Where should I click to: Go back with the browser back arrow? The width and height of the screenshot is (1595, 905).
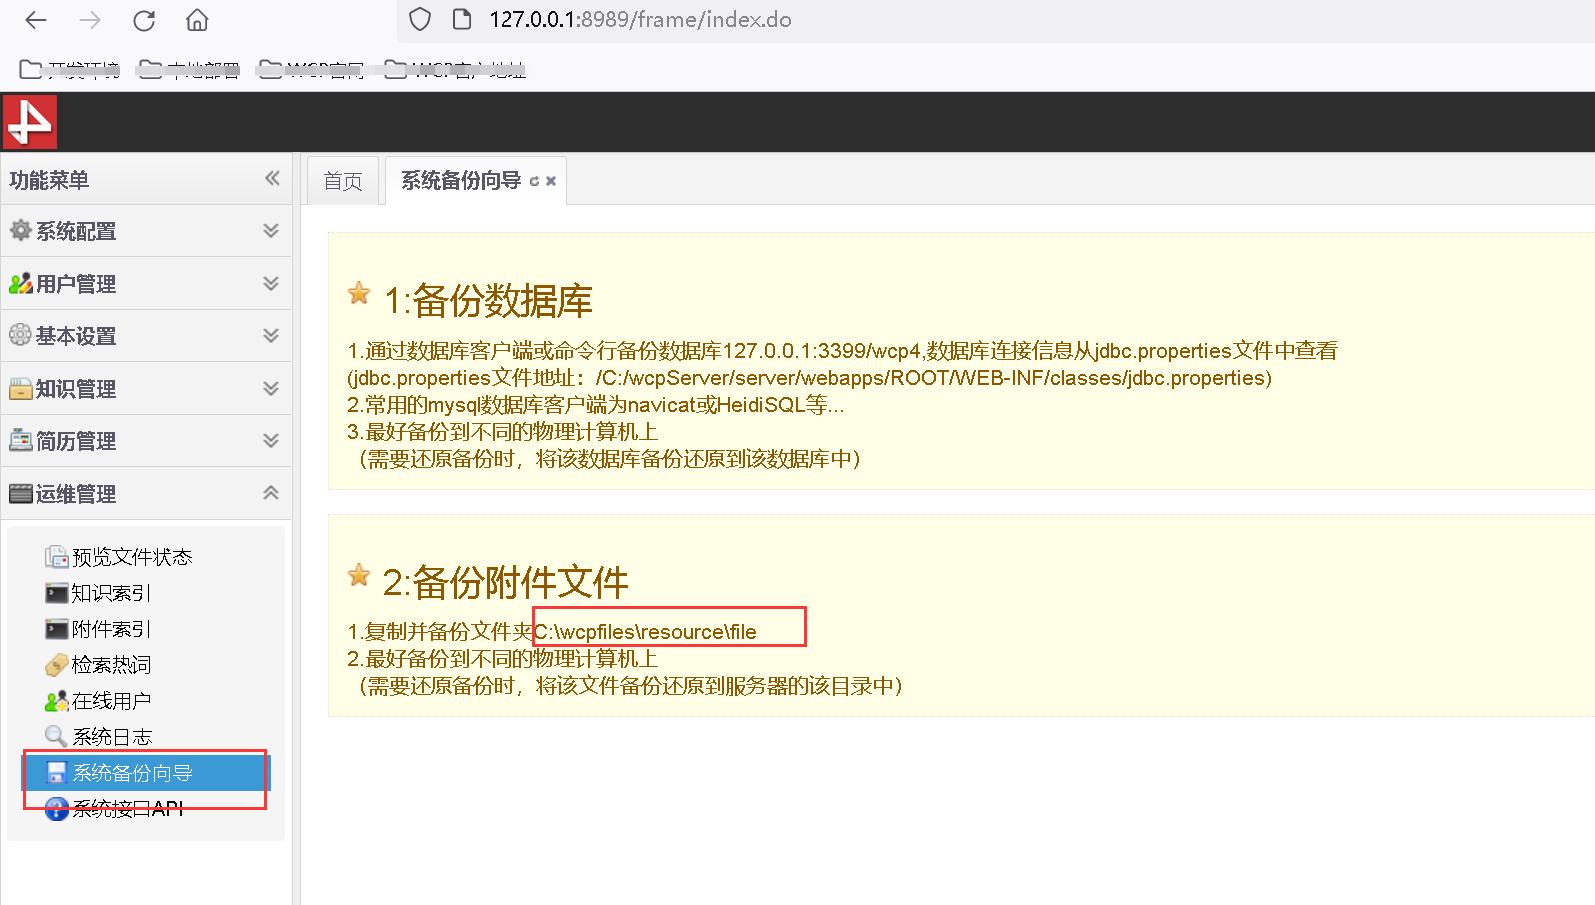pyautogui.click(x=36, y=20)
